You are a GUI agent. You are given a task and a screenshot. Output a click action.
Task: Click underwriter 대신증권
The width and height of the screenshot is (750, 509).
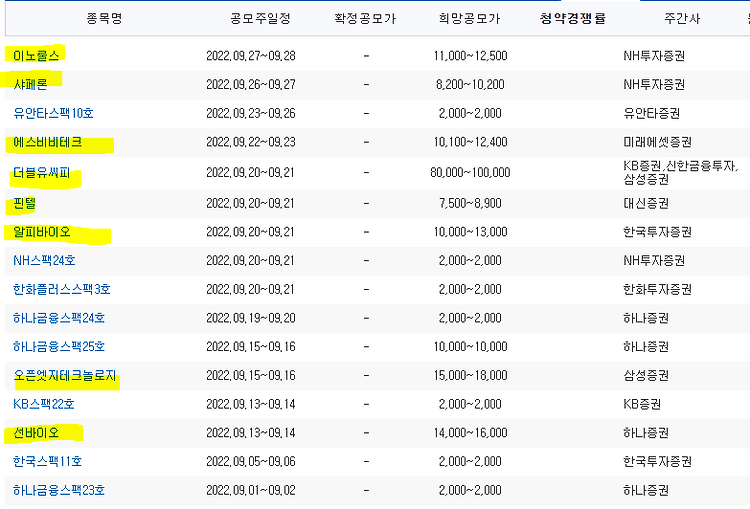click(646, 203)
